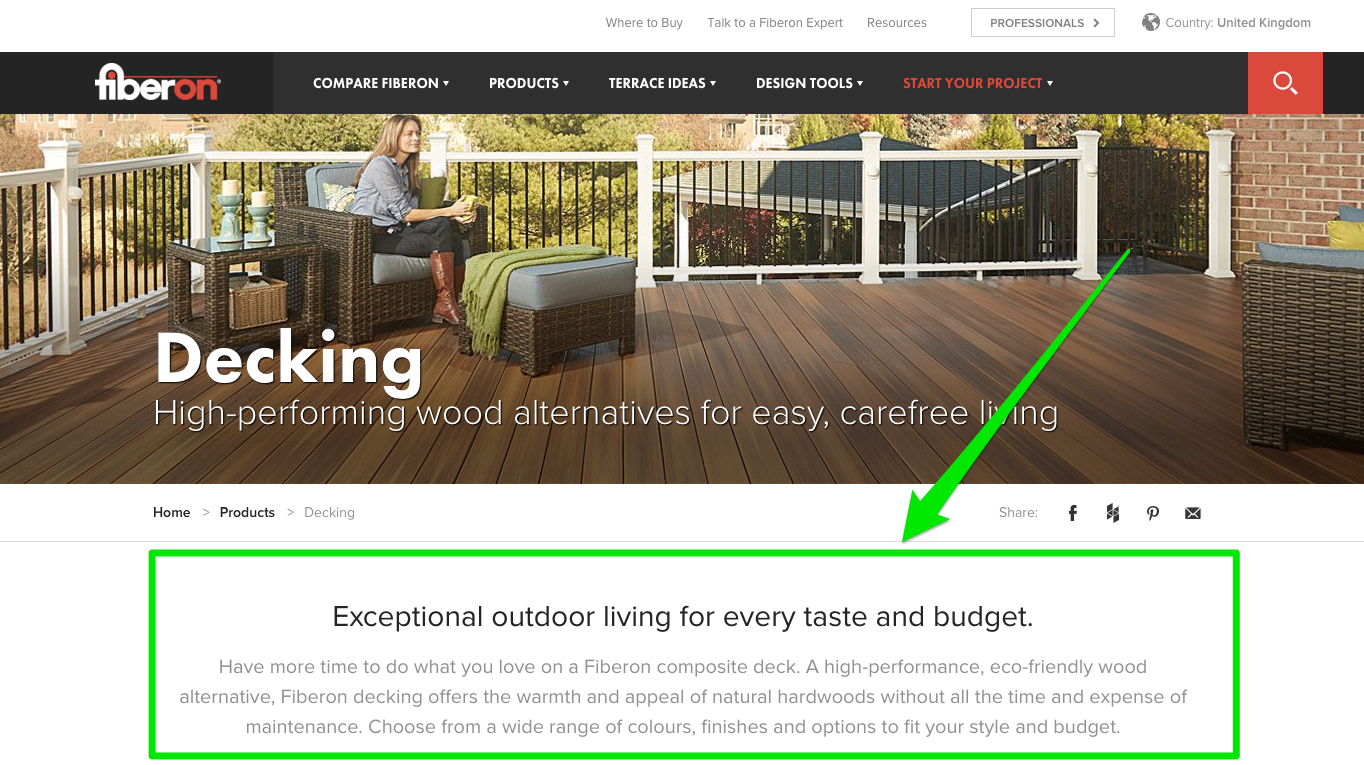The height and width of the screenshot is (765, 1364).
Task: Expand the Products dropdown menu
Action: (529, 83)
